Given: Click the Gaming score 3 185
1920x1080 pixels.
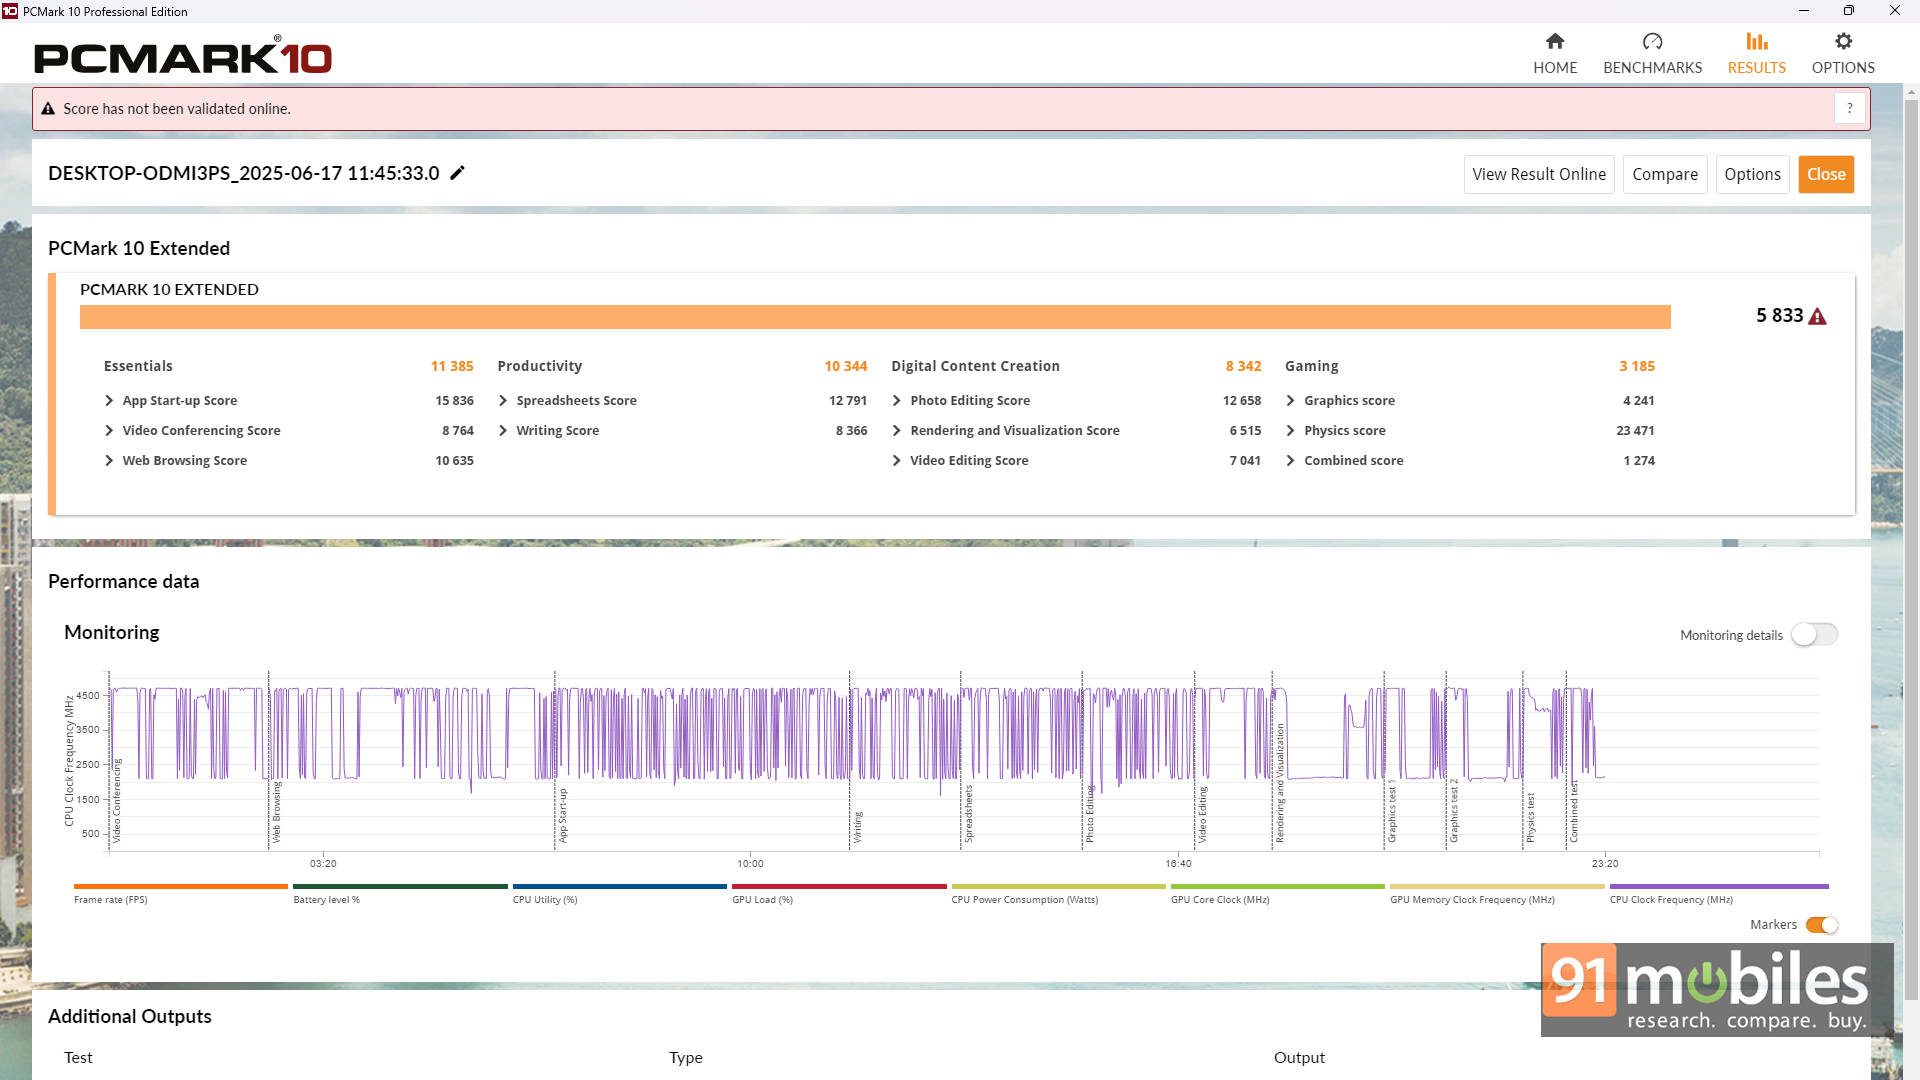Looking at the screenshot, I should [1637, 366].
